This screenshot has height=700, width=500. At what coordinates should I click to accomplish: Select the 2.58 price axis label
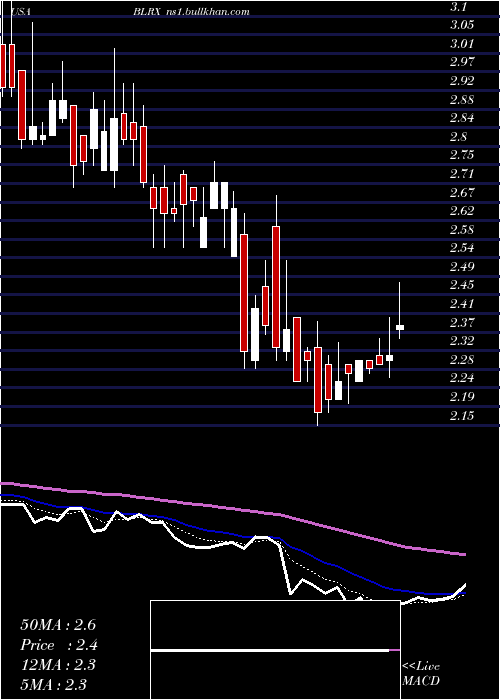(x=462, y=230)
